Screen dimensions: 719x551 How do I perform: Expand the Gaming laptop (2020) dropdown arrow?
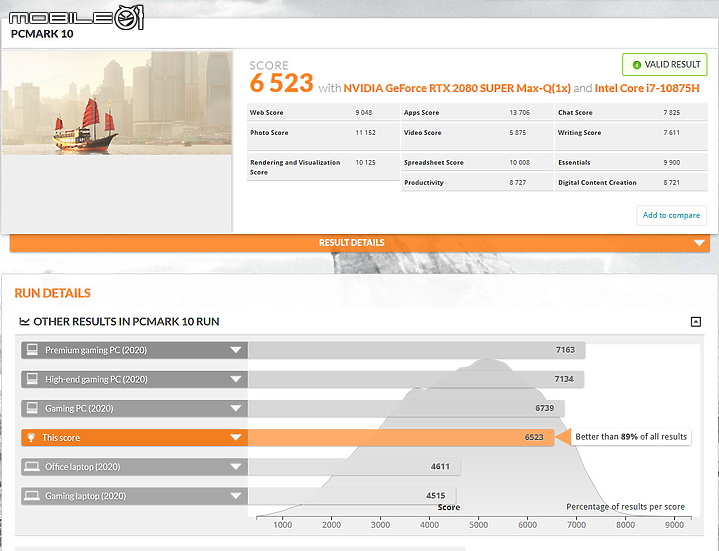coord(236,496)
